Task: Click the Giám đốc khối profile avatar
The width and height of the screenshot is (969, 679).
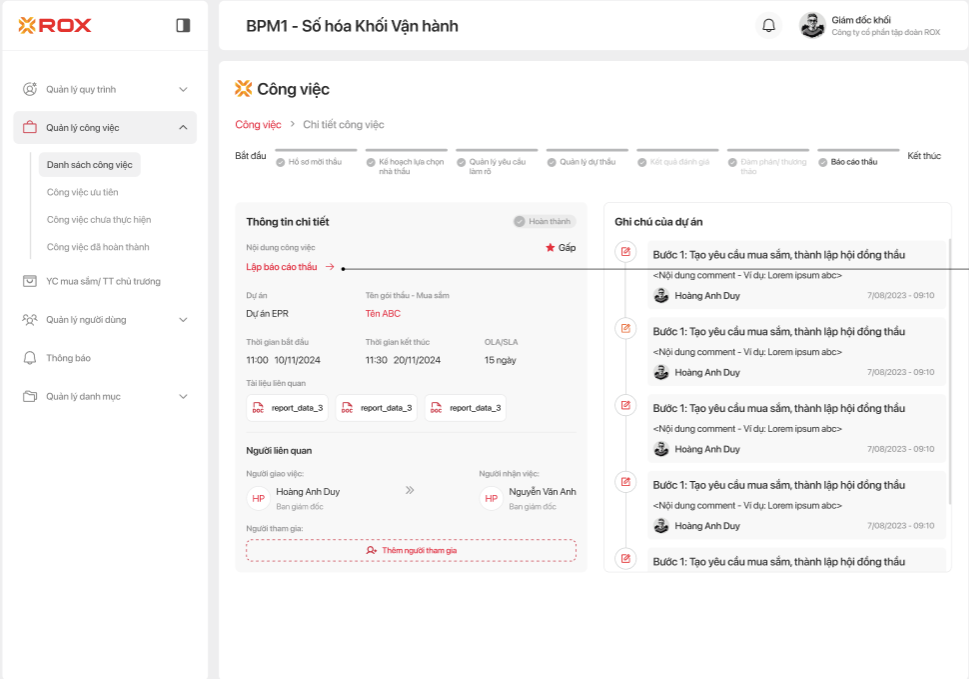Action: pos(812,26)
